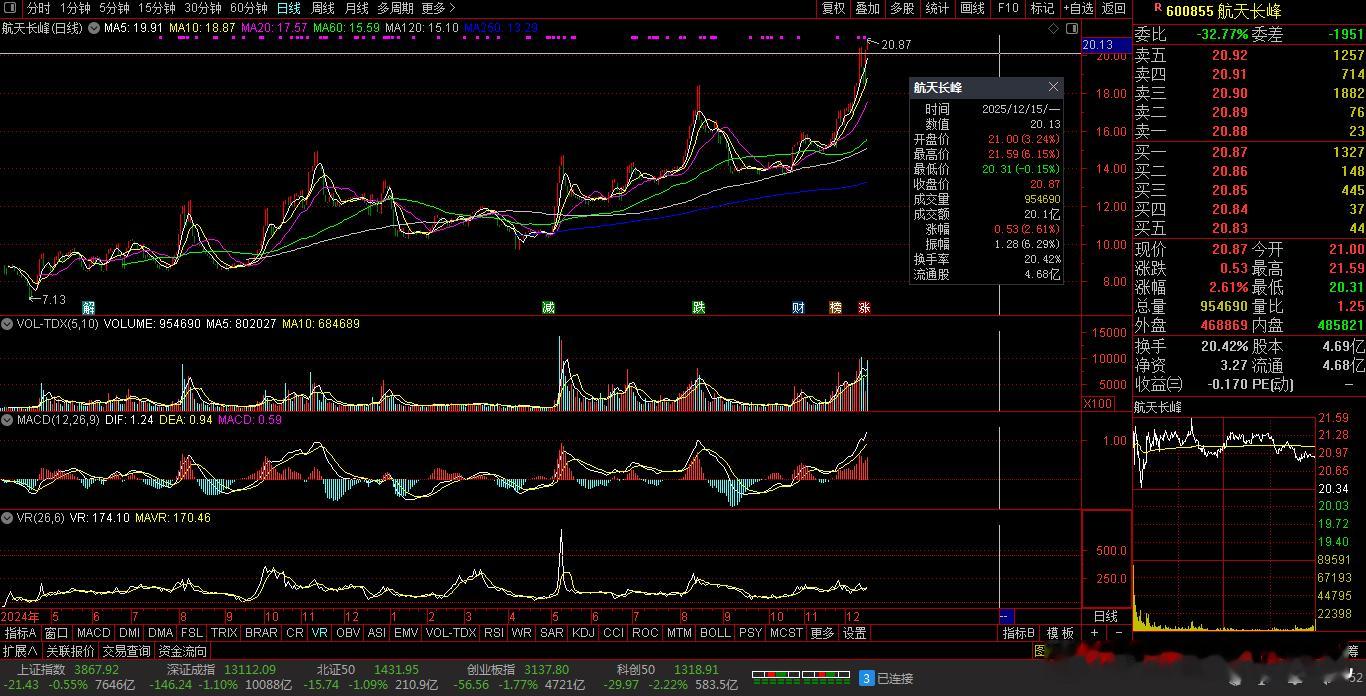Toggle the side panel icon near the price axis
The height and width of the screenshot is (696, 1366).
click(x=1073, y=29)
